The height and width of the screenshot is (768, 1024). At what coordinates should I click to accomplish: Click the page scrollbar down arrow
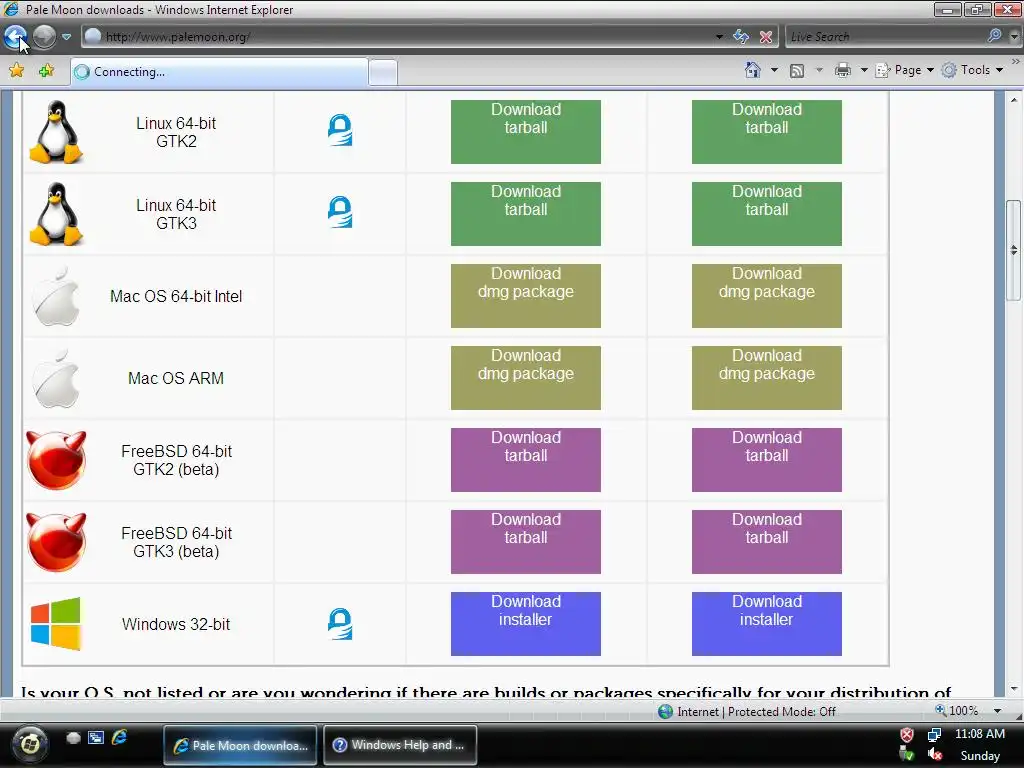1014,689
